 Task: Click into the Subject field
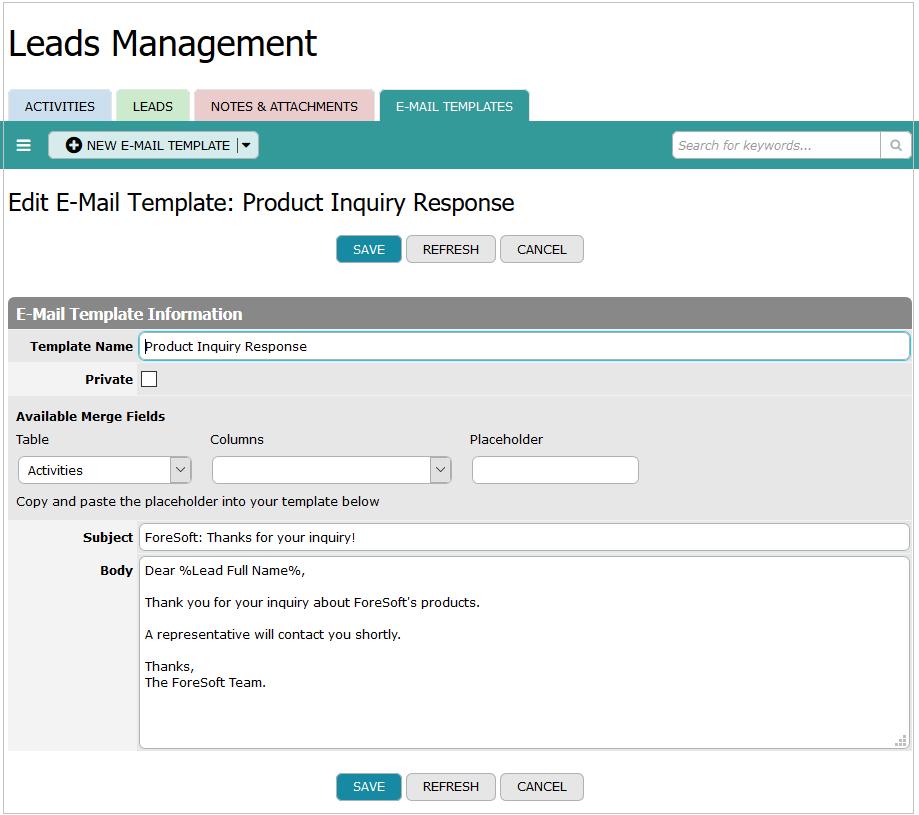[x=524, y=537]
